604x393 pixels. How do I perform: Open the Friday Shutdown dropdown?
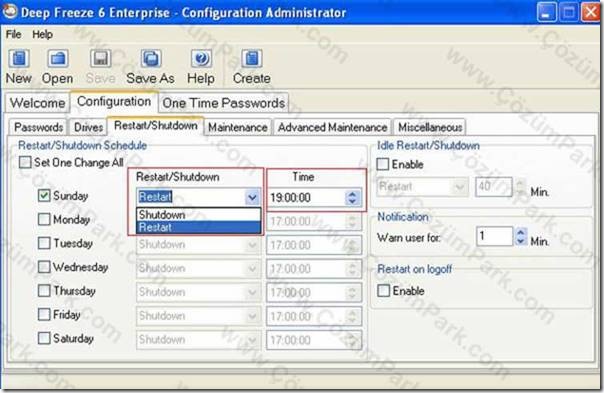pos(198,316)
